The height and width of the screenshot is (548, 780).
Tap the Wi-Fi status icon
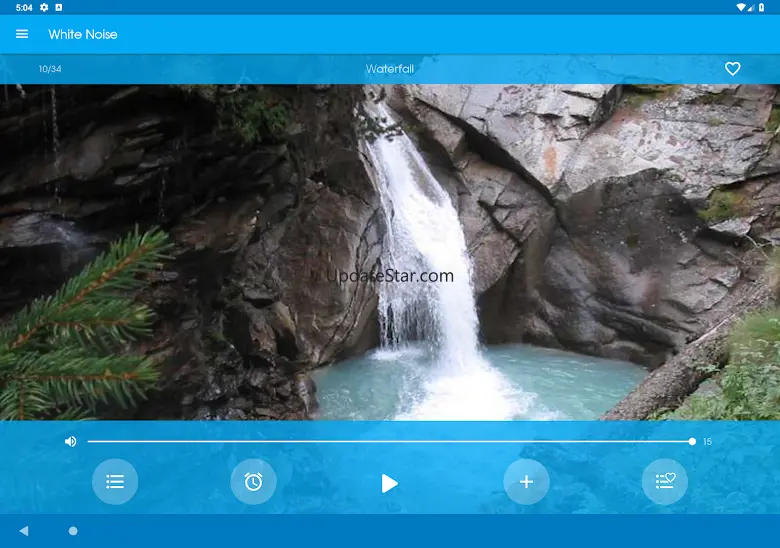pyautogui.click(x=741, y=7)
